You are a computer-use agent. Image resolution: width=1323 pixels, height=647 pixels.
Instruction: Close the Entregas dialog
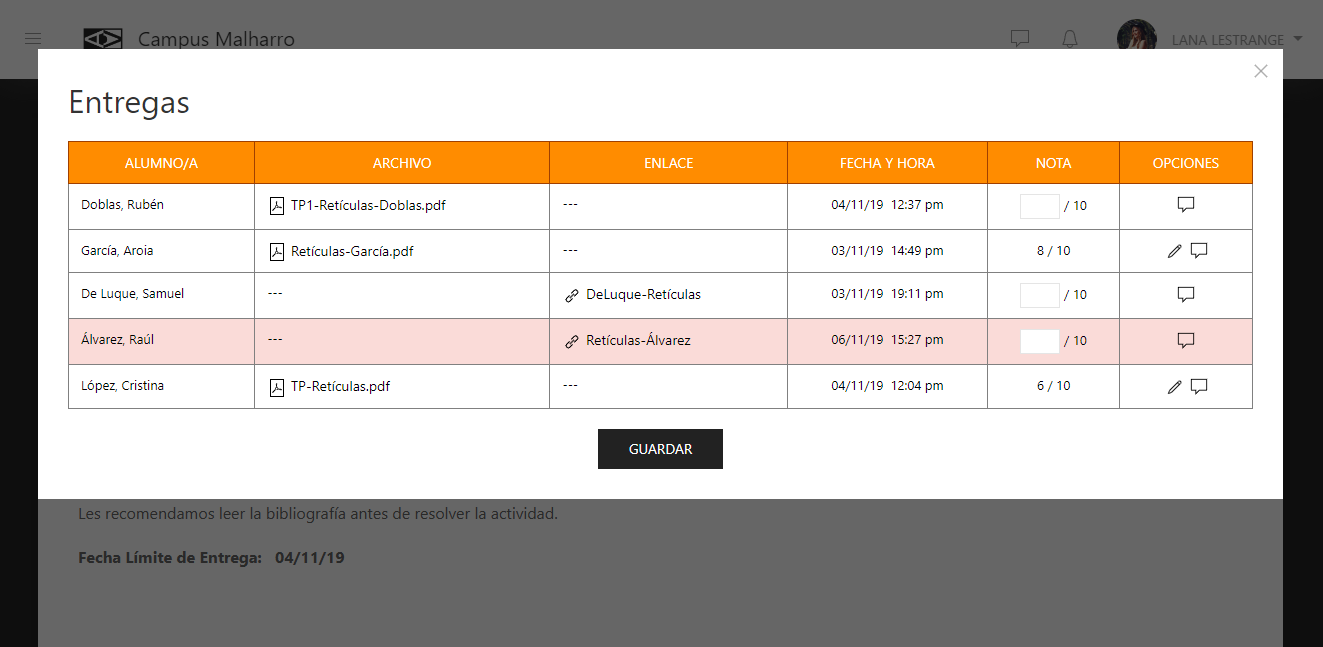tap(1261, 71)
